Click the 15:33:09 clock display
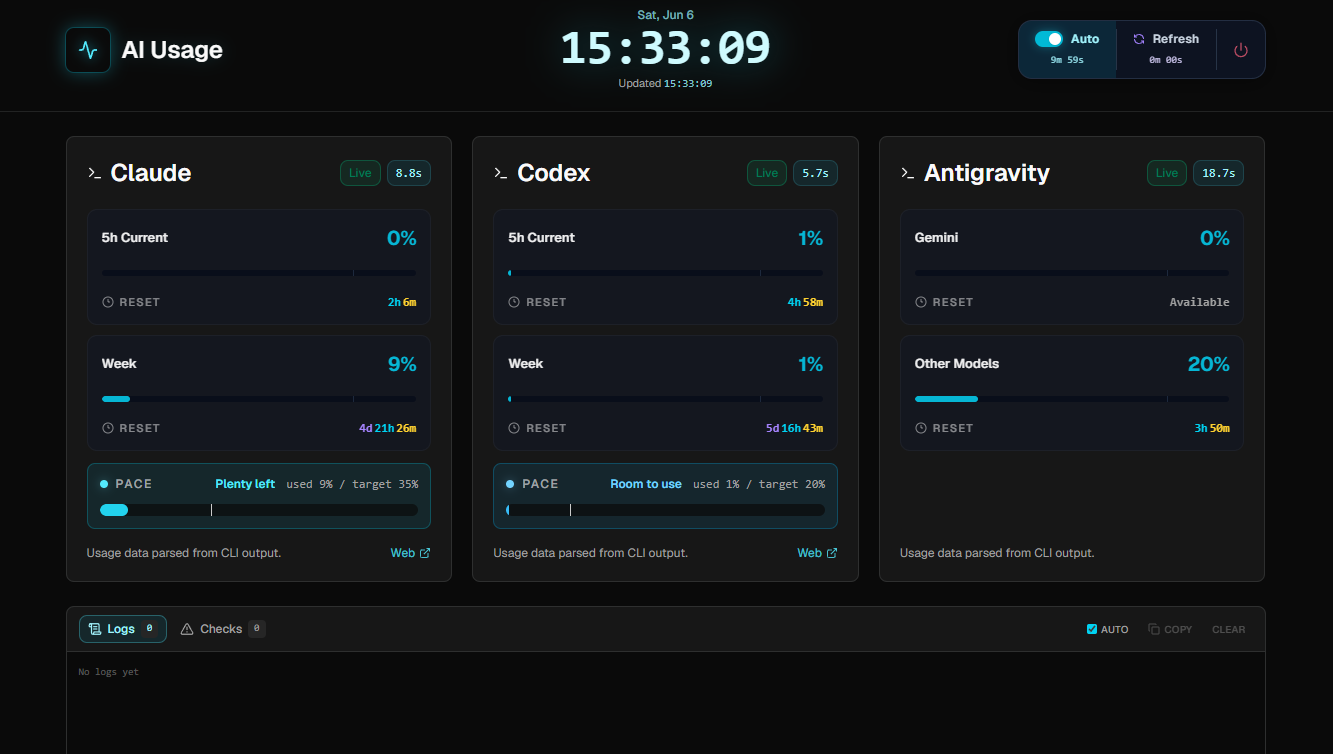The height and width of the screenshot is (754, 1333). tap(665, 48)
